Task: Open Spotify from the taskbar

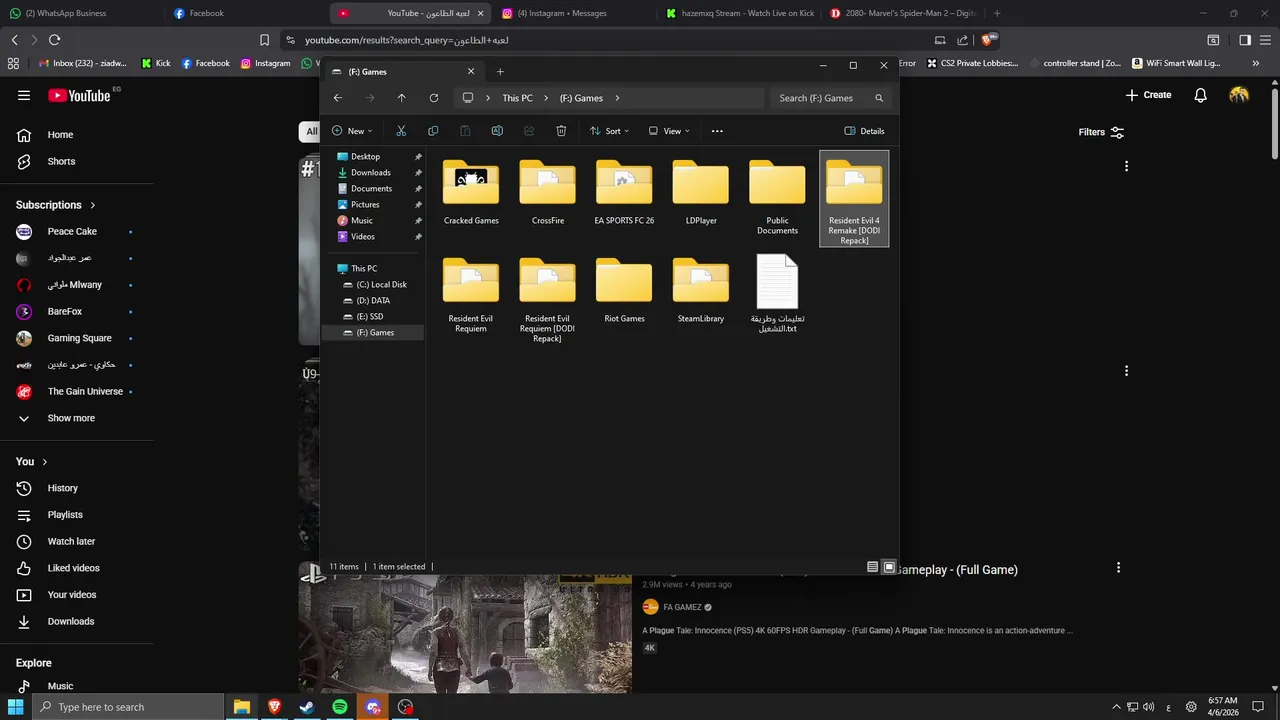Action: coord(340,707)
